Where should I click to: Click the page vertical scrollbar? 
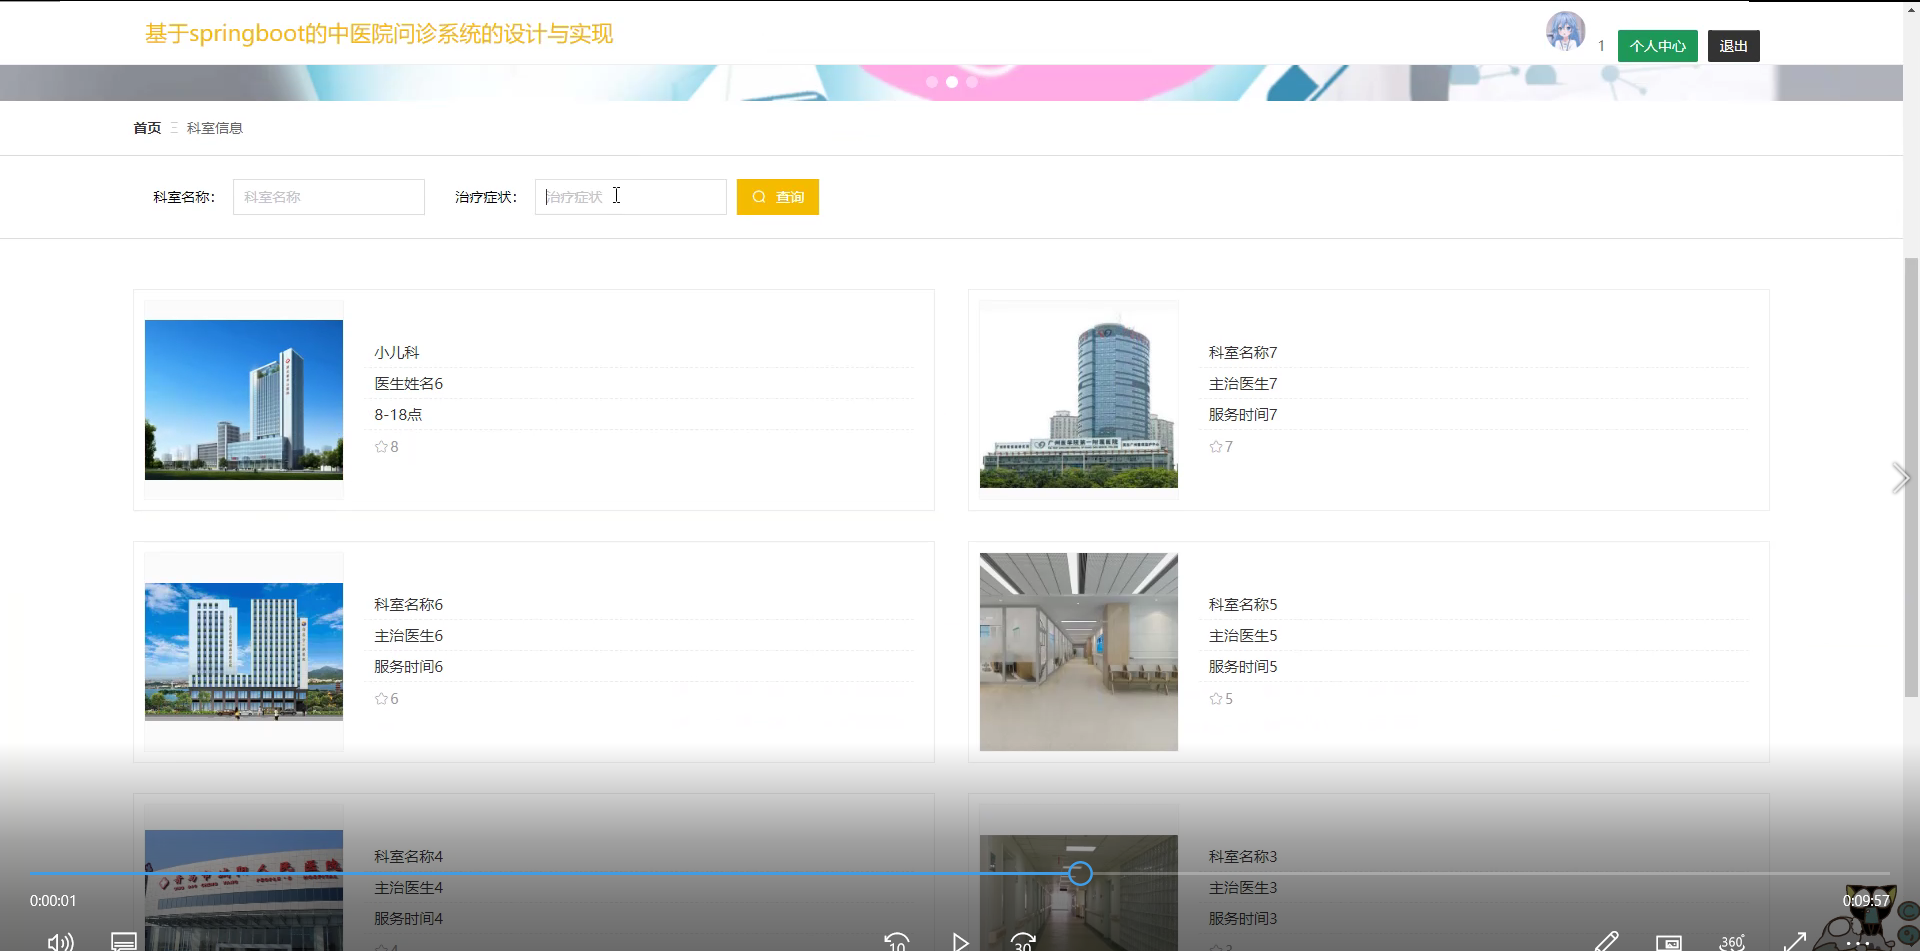pos(1911,476)
